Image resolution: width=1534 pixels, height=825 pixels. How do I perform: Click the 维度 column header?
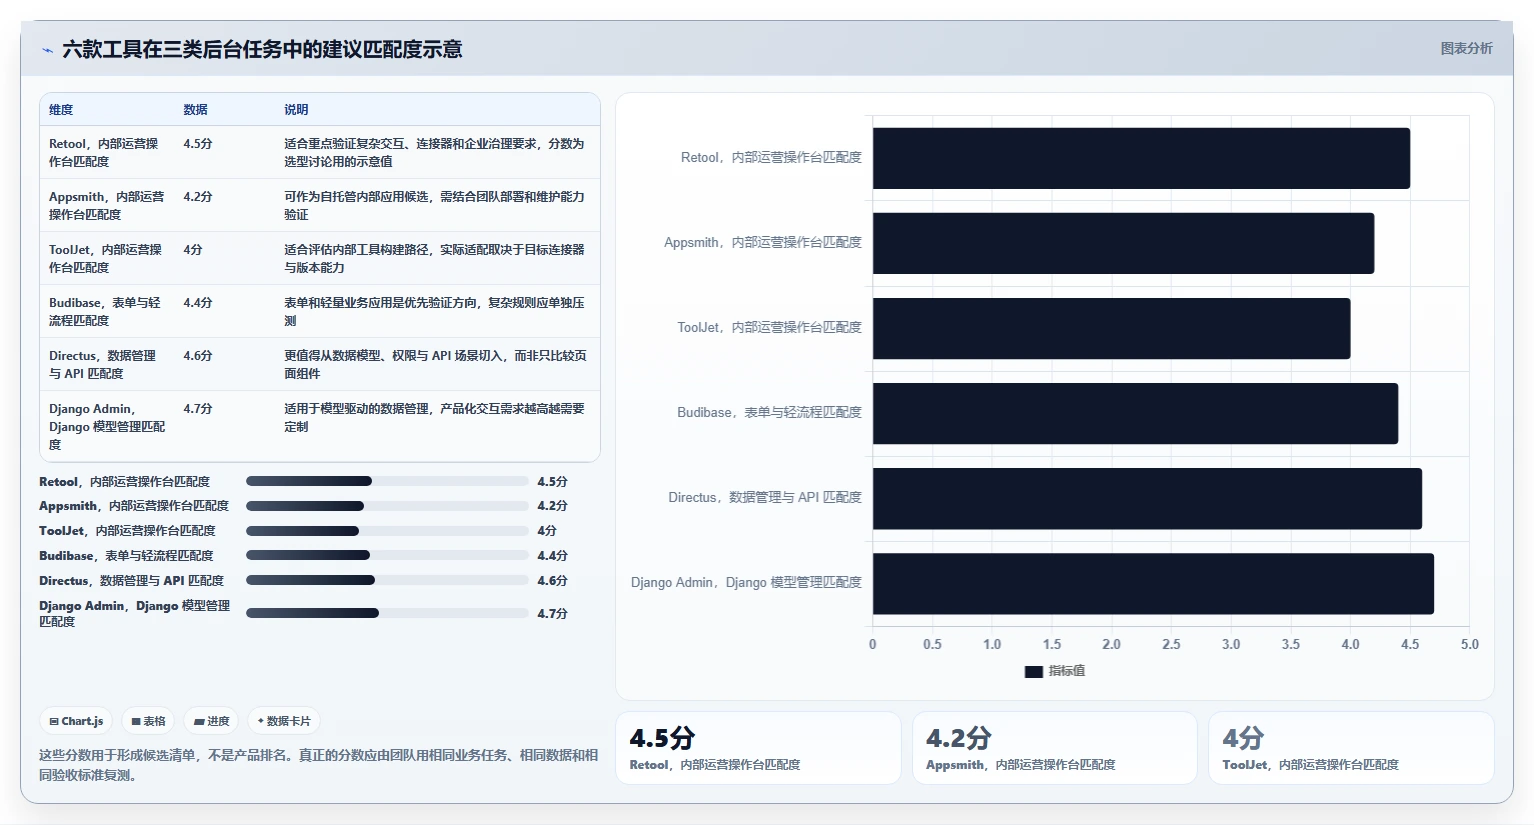point(61,110)
